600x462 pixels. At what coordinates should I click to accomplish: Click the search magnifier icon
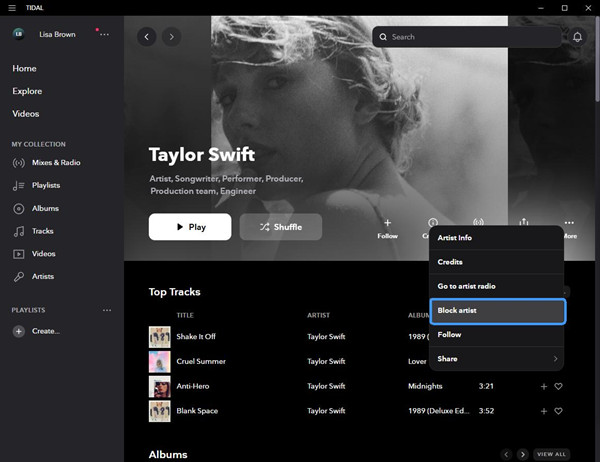click(x=383, y=37)
